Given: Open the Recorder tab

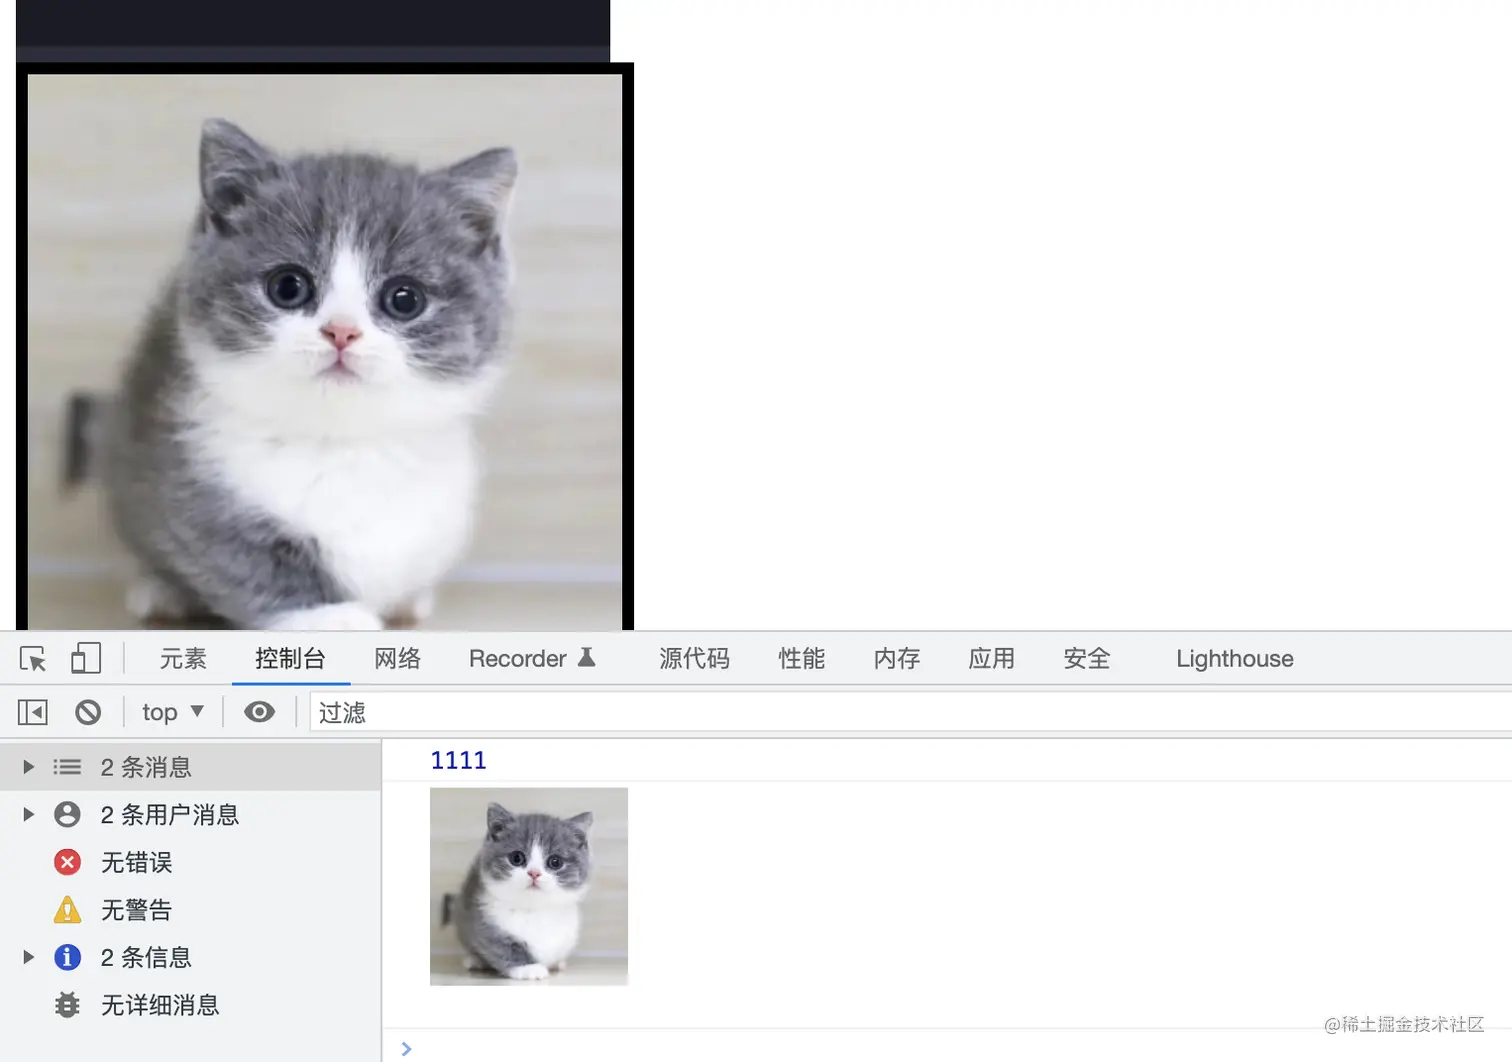Looking at the screenshot, I should point(532,659).
